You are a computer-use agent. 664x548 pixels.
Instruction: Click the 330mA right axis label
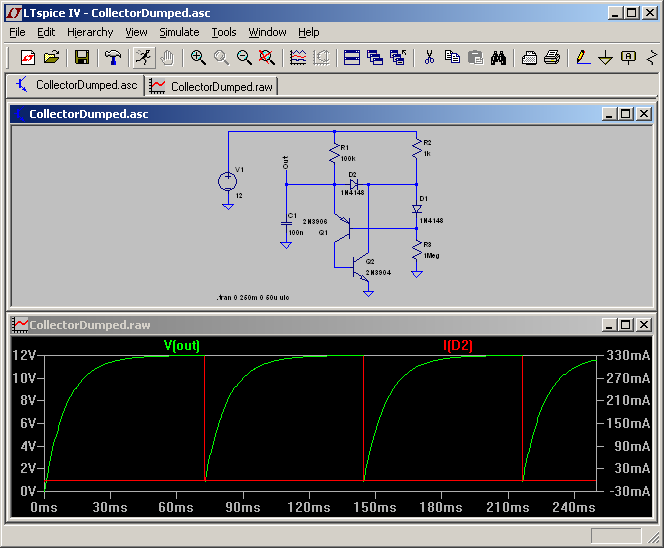[628, 355]
